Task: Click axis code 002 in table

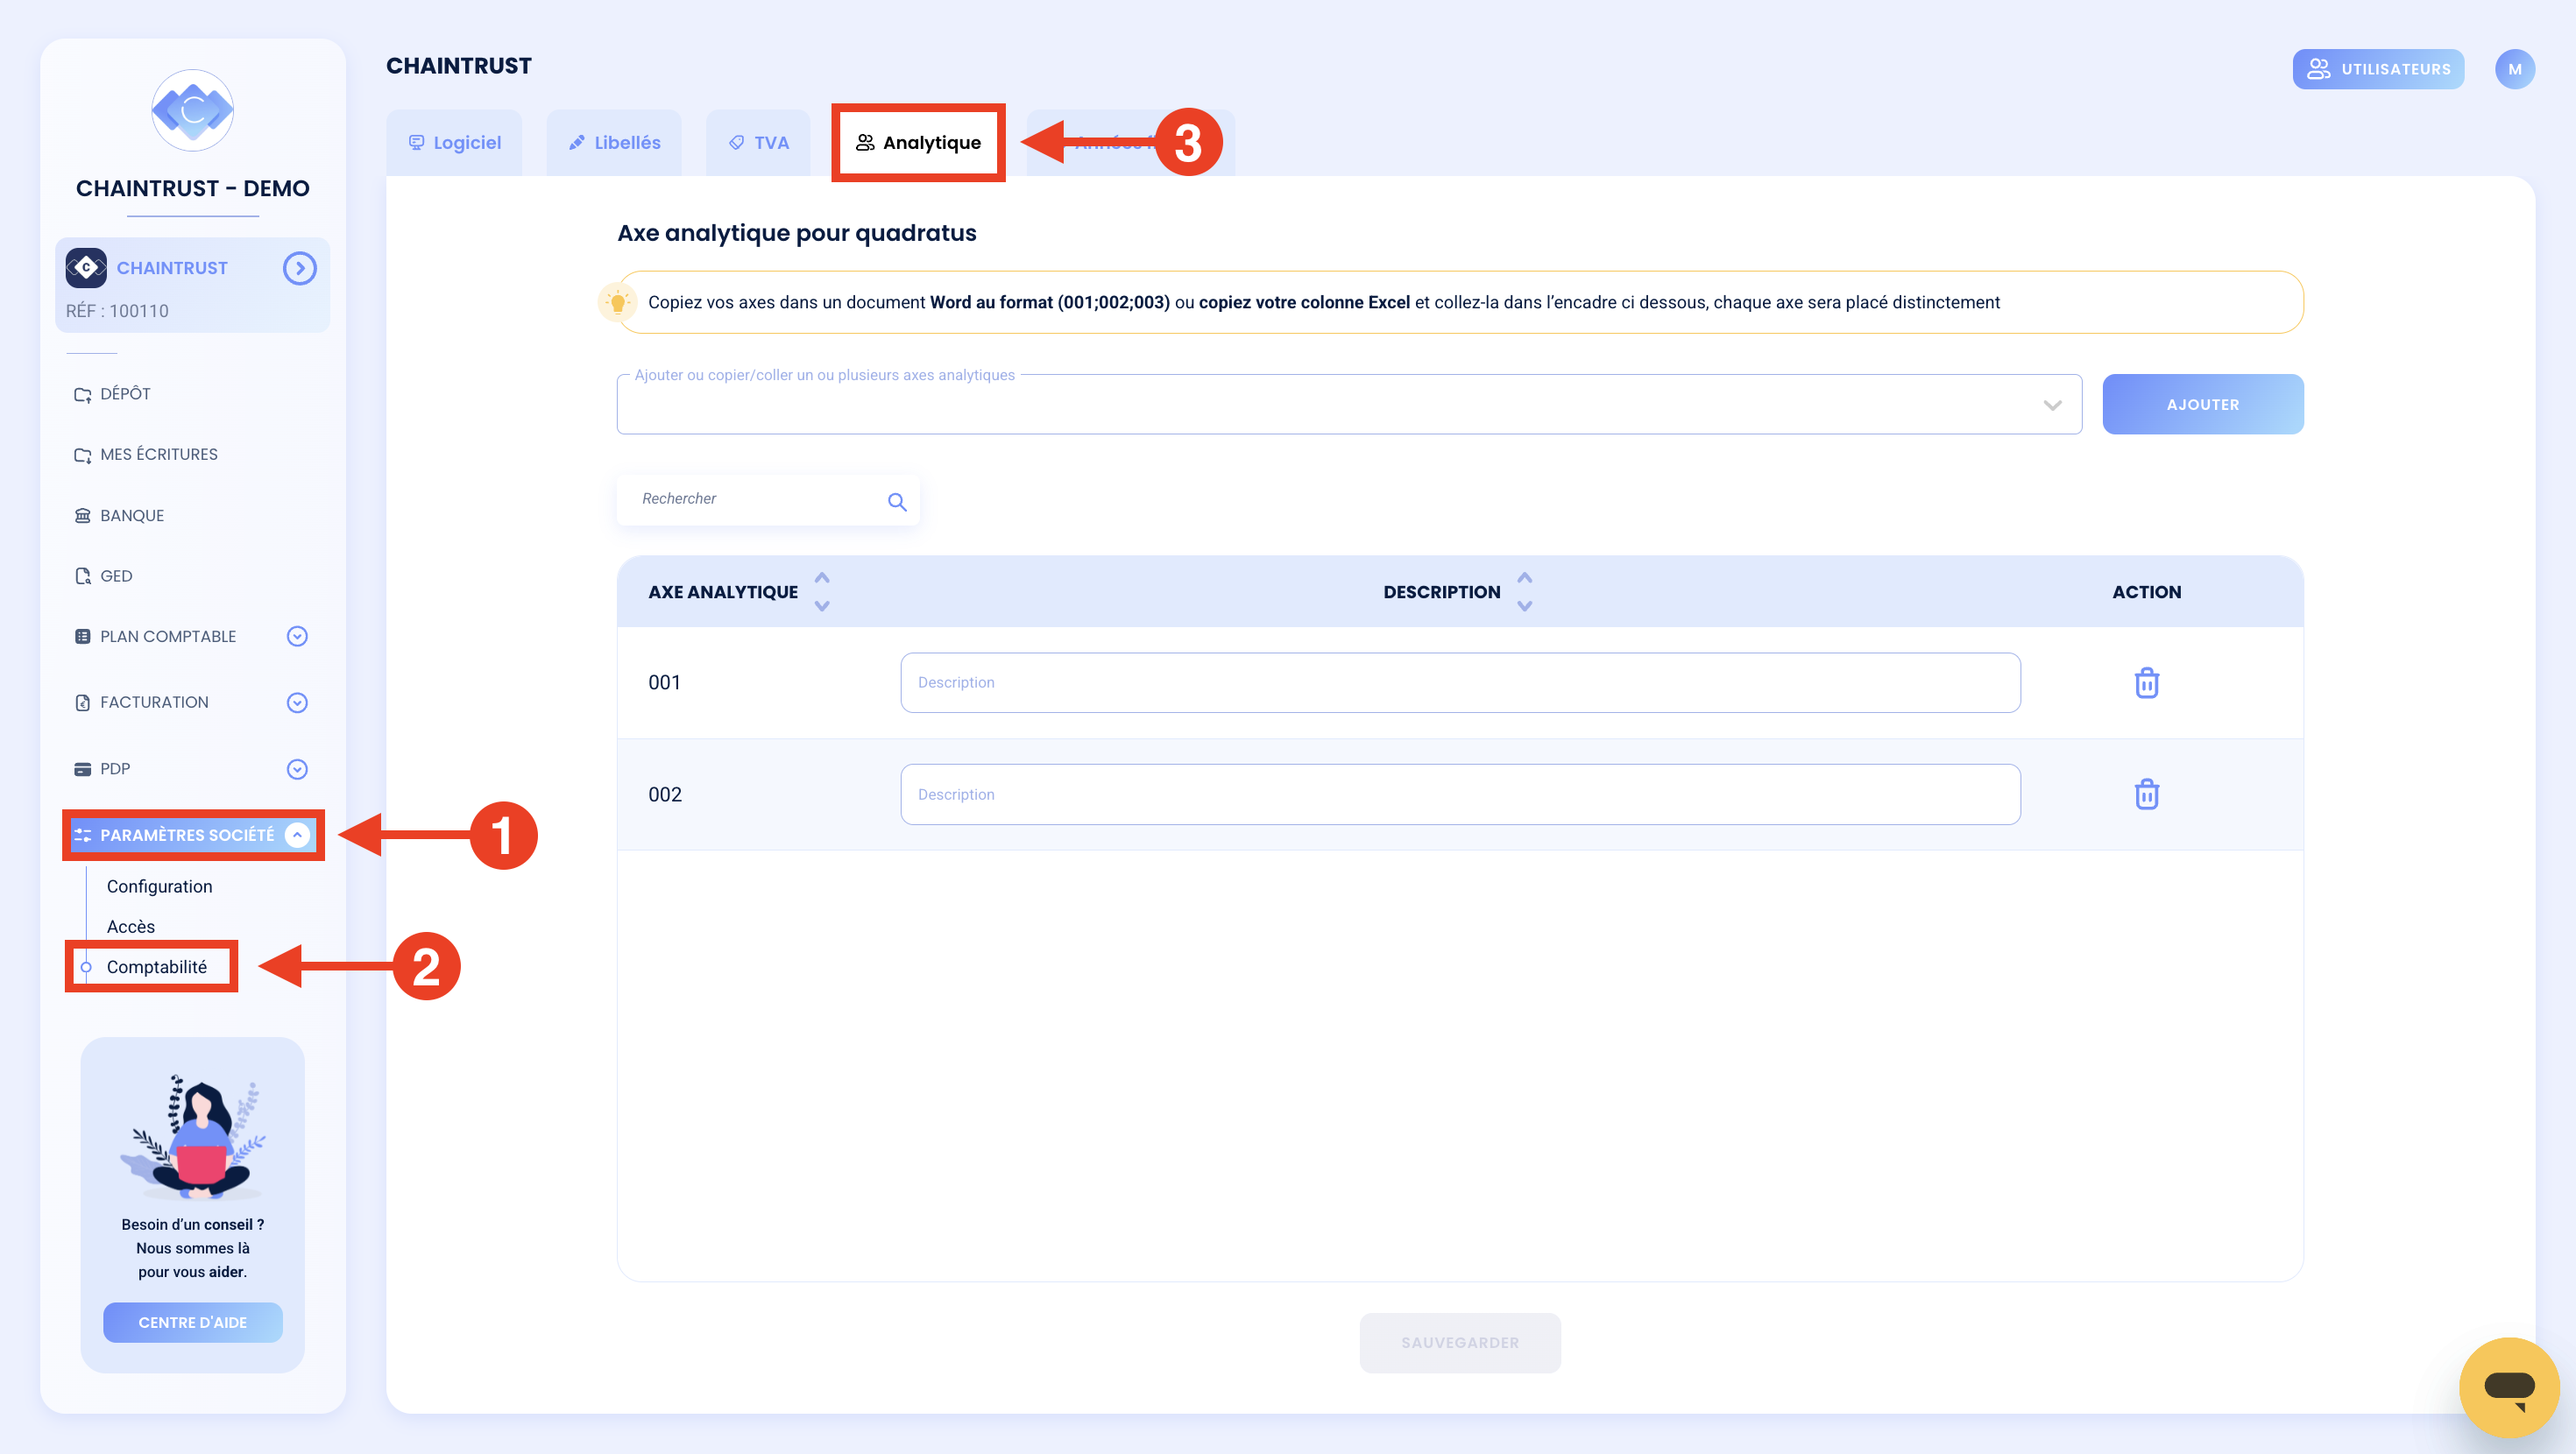Action: (664, 794)
